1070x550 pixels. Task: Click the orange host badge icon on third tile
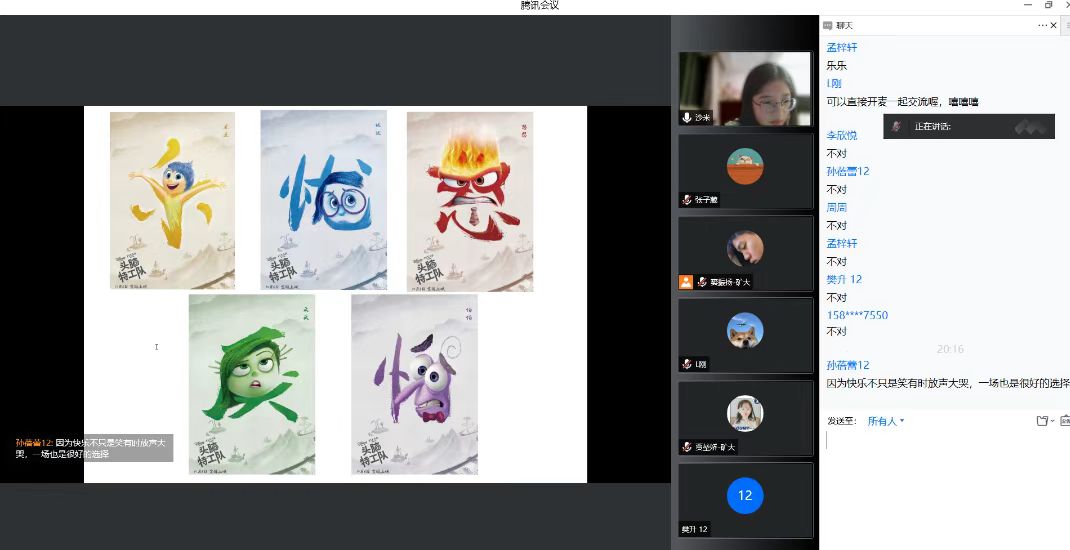click(x=686, y=282)
